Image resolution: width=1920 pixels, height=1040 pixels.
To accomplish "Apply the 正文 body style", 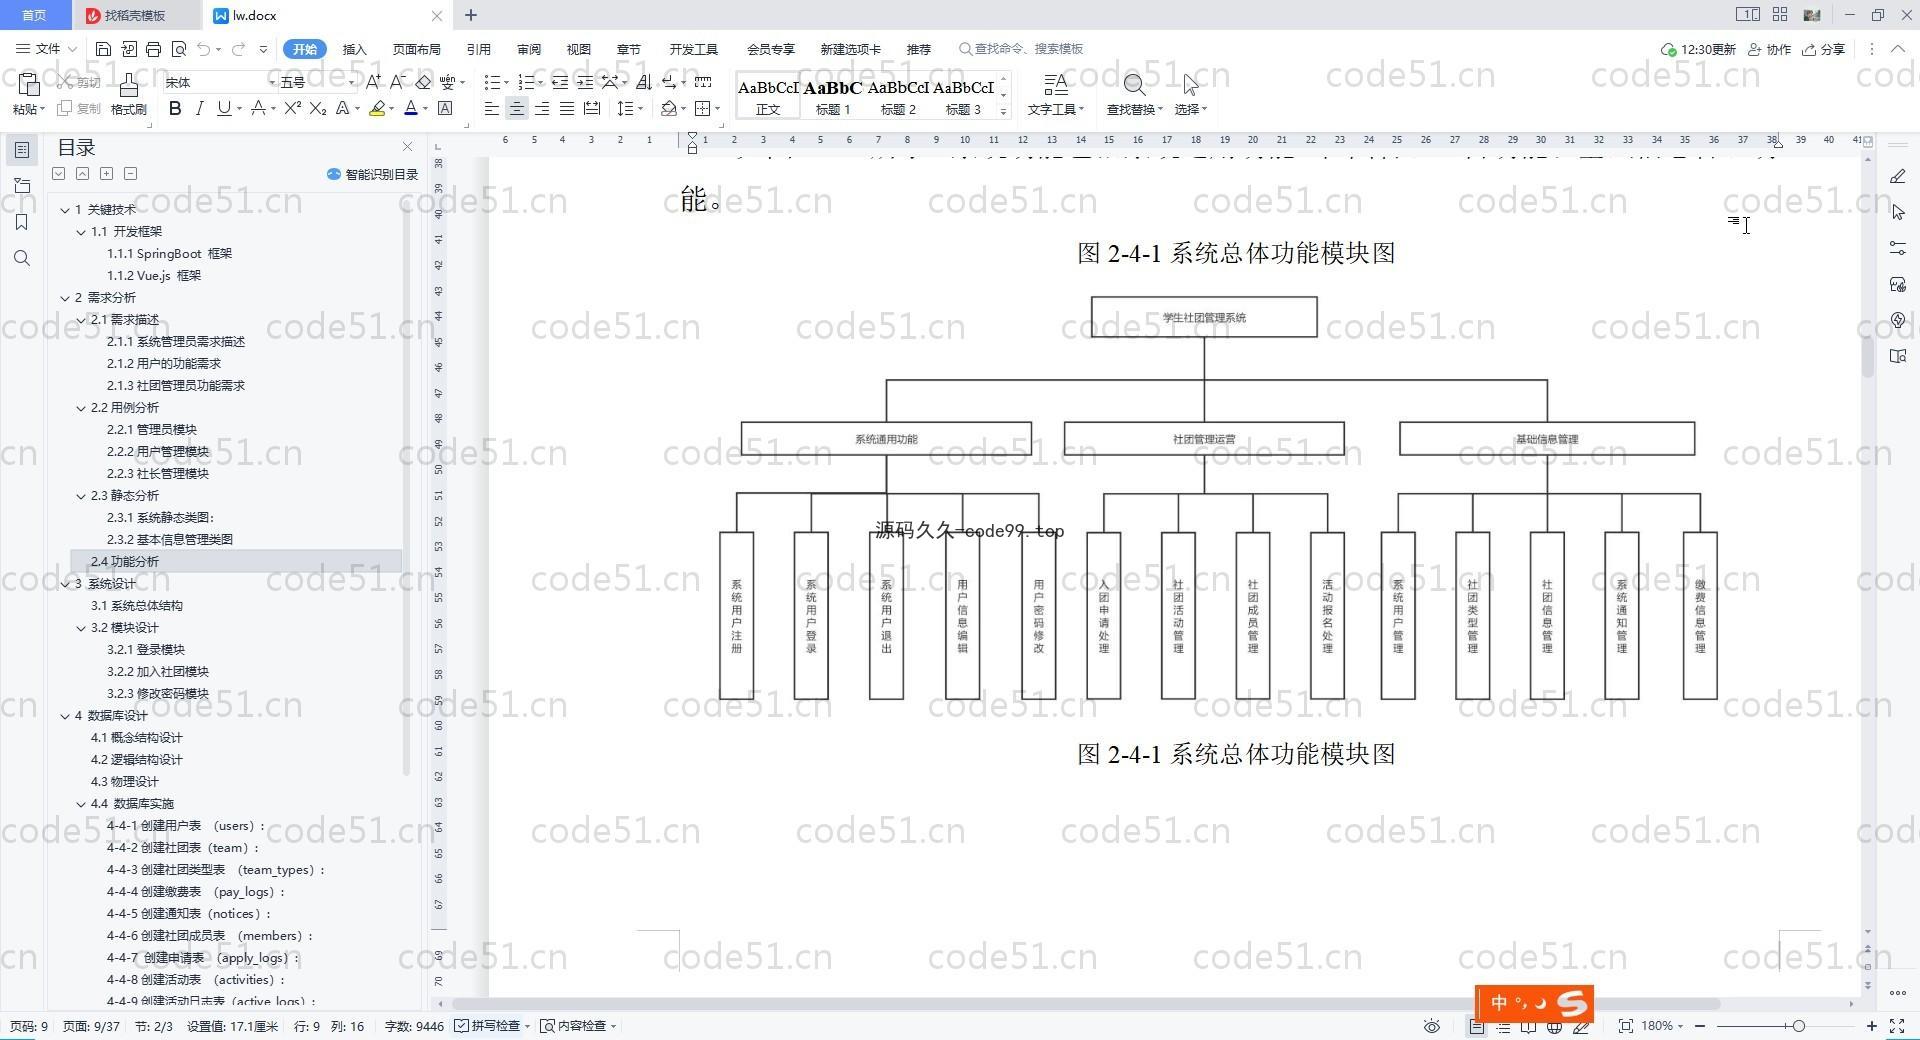I will coord(768,96).
